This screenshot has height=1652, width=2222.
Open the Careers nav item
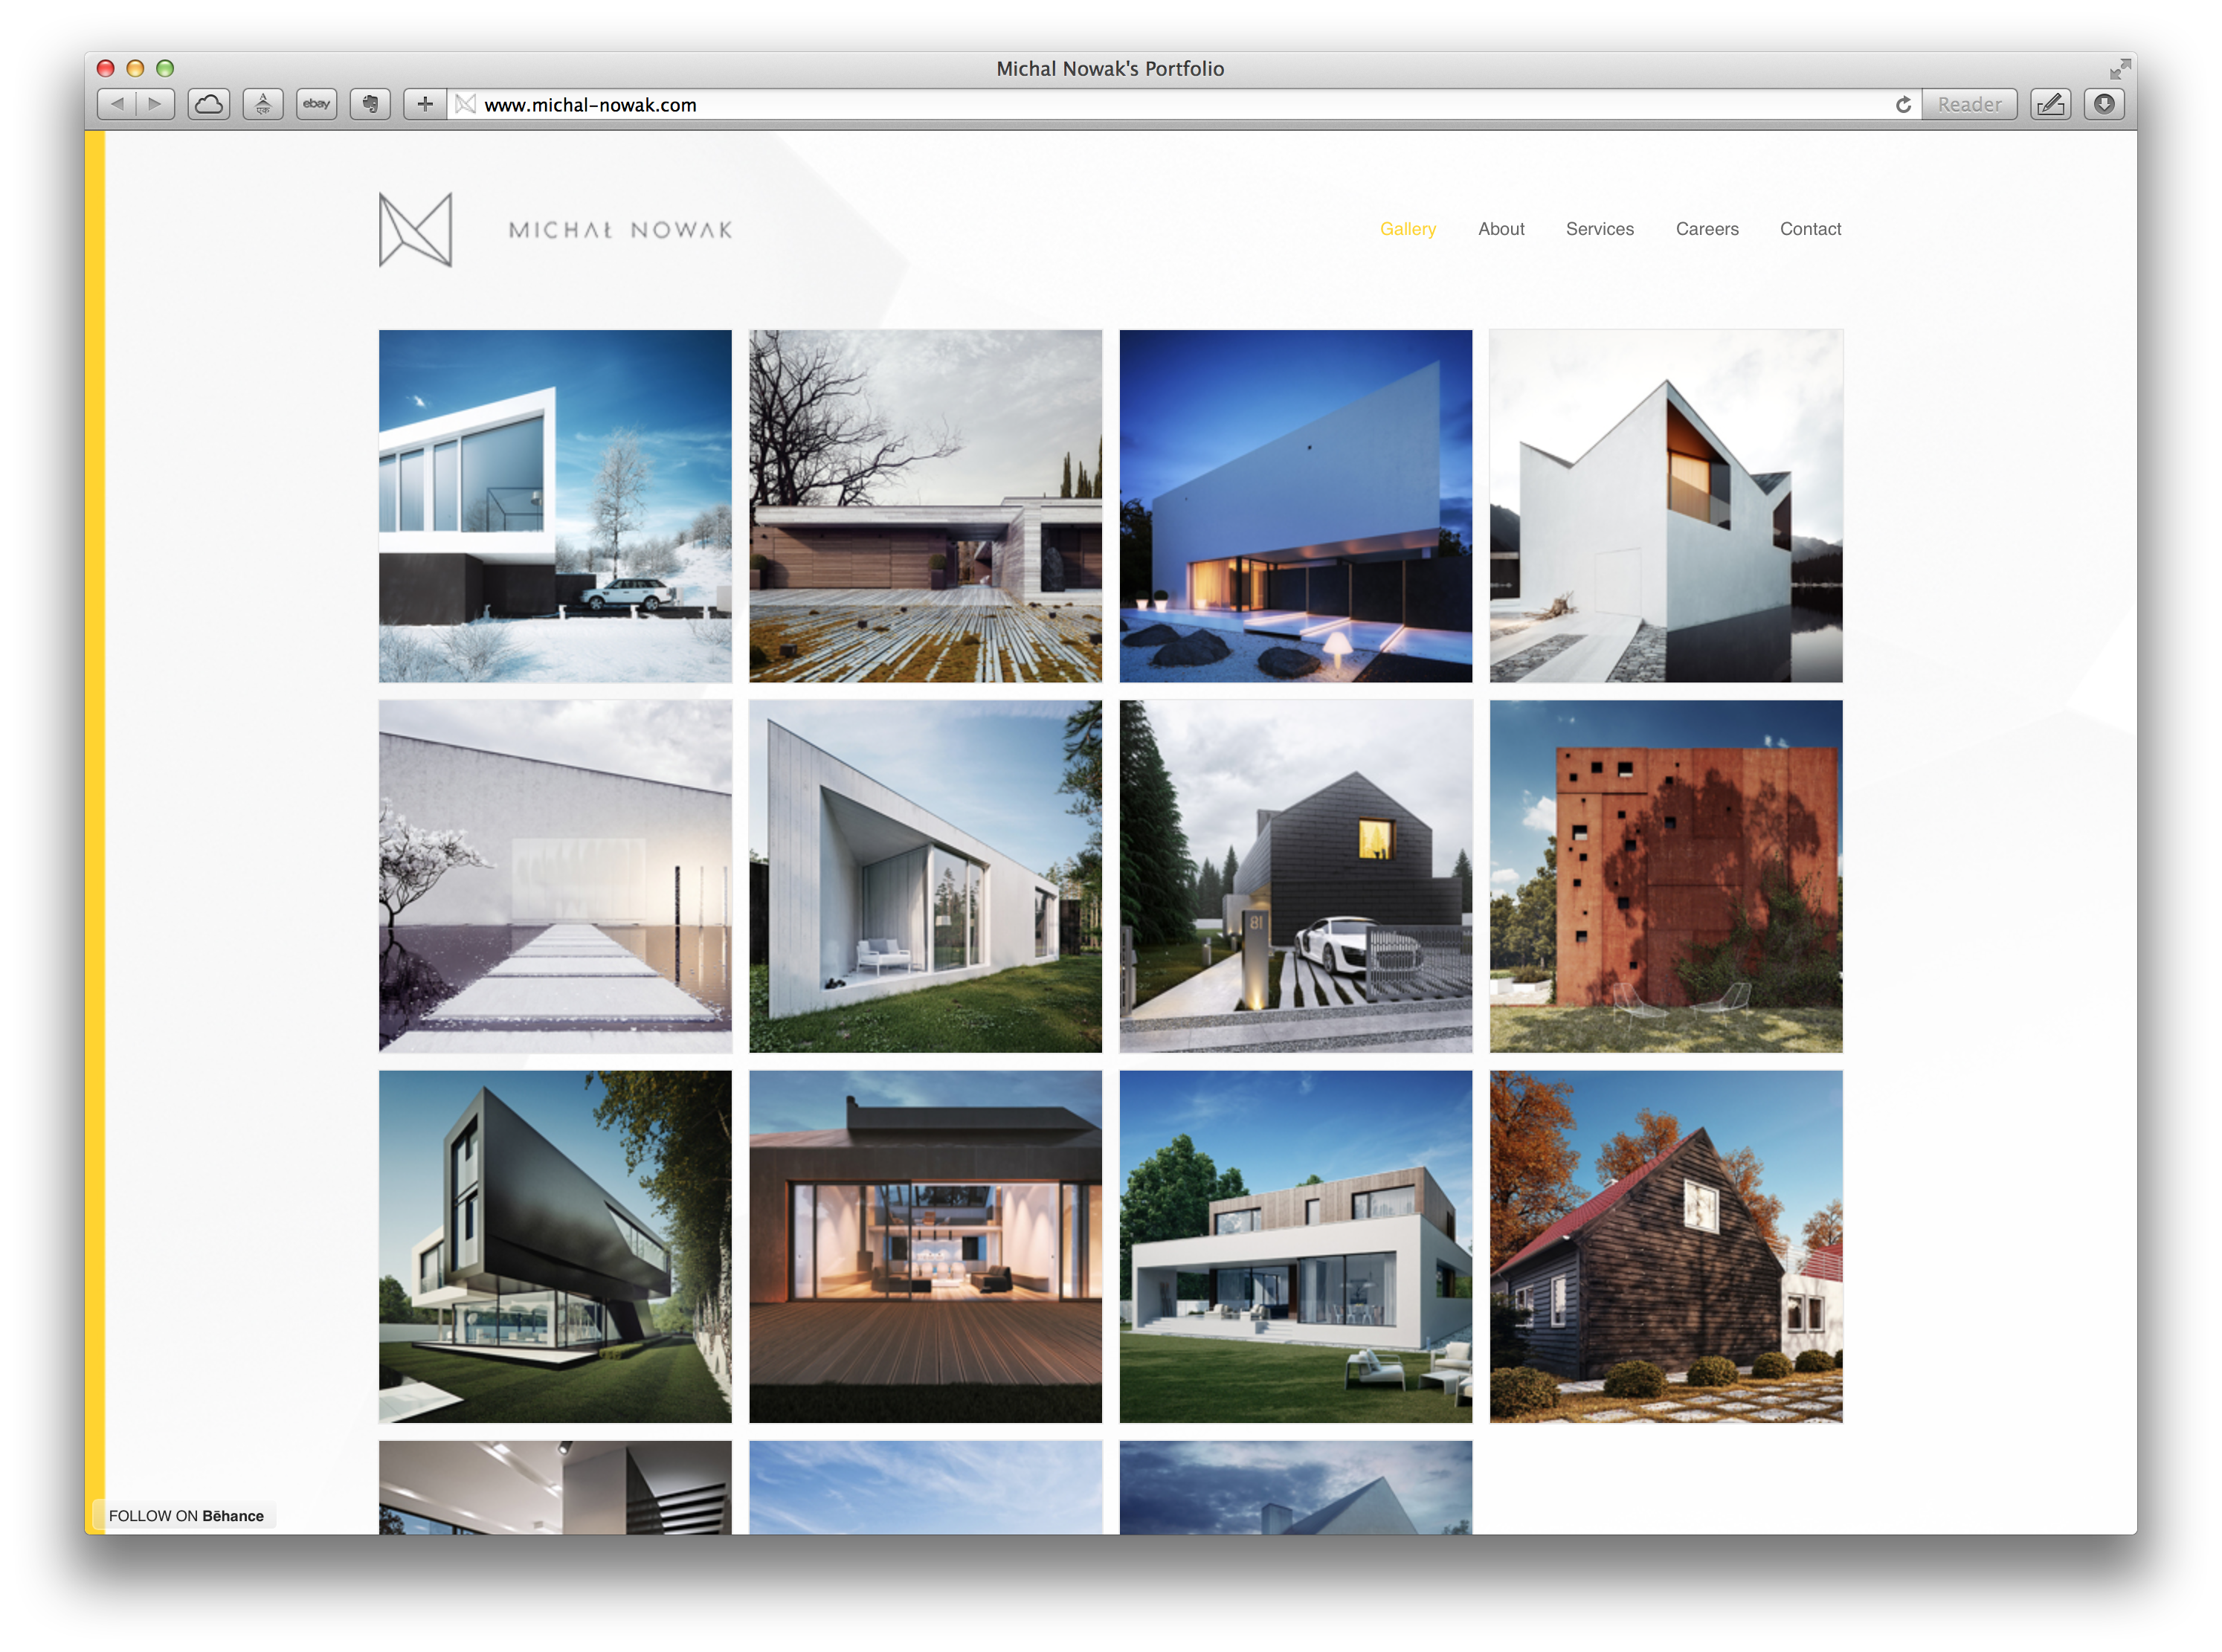tap(1707, 229)
